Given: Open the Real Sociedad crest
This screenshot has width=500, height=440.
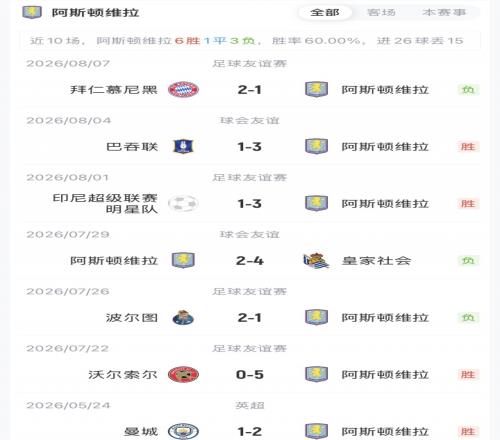Looking at the screenshot, I should coord(316,260).
